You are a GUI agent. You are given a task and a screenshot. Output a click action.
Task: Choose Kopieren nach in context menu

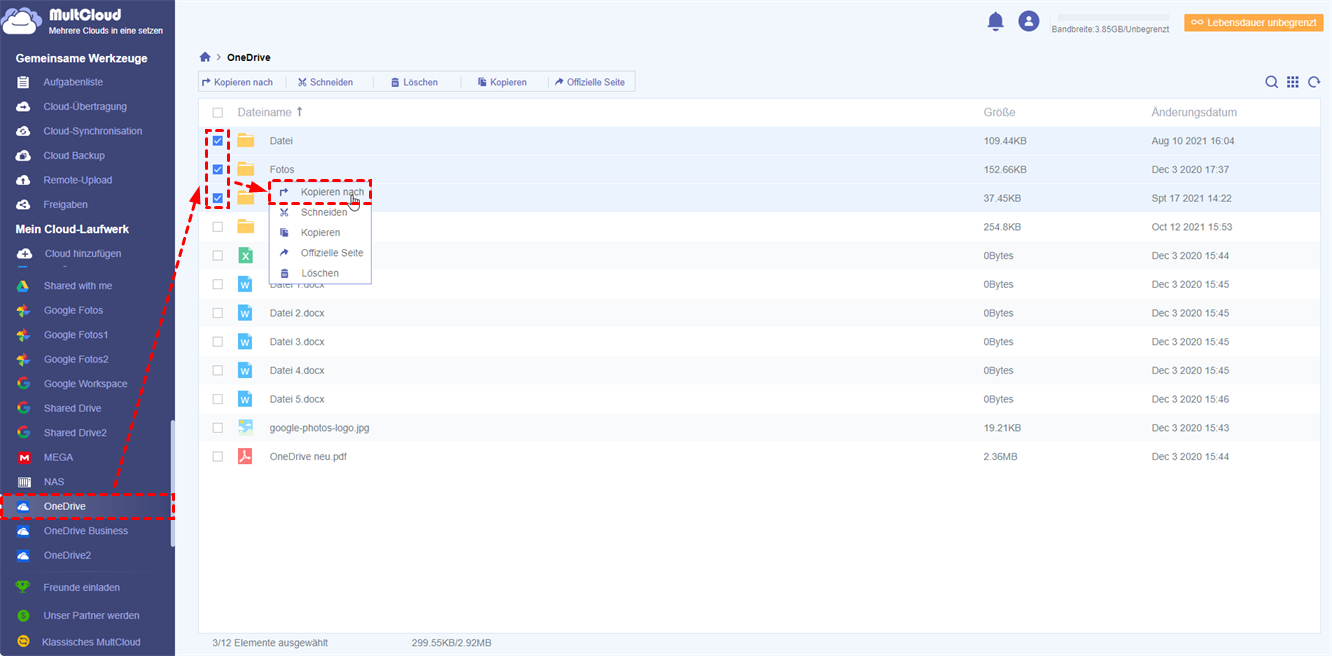pos(320,192)
